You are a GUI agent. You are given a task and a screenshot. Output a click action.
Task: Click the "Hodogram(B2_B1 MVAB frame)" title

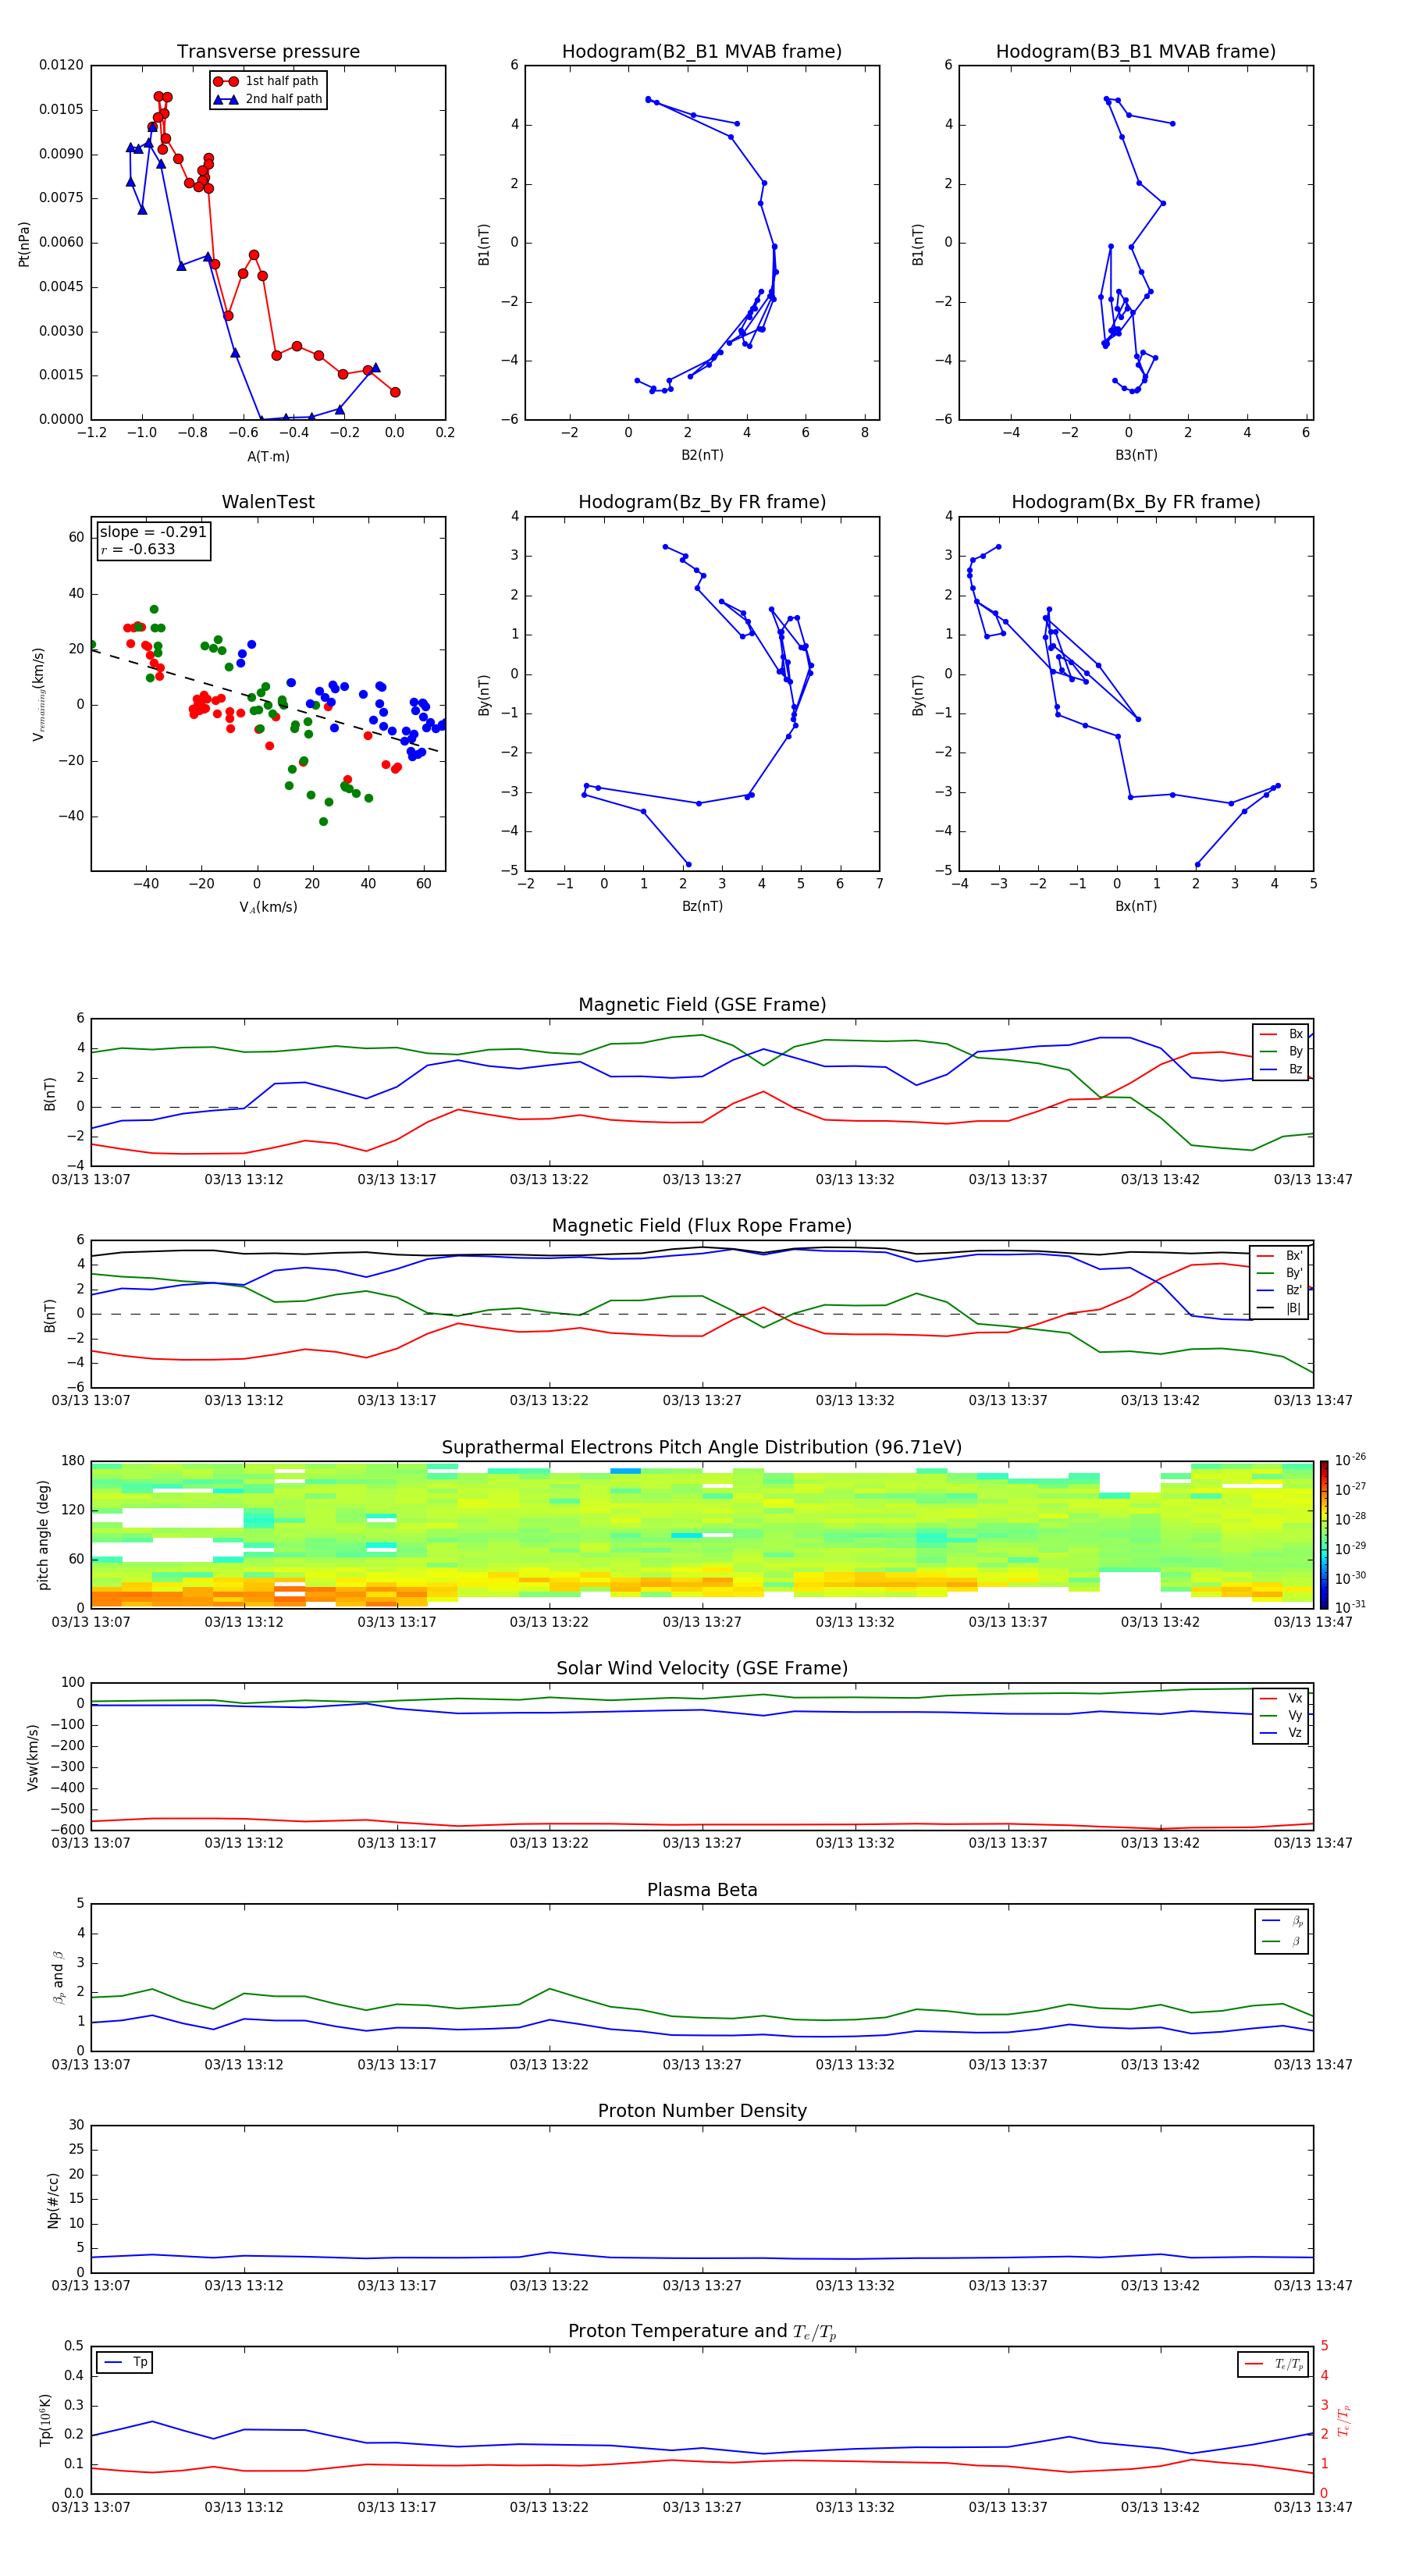(x=702, y=52)
